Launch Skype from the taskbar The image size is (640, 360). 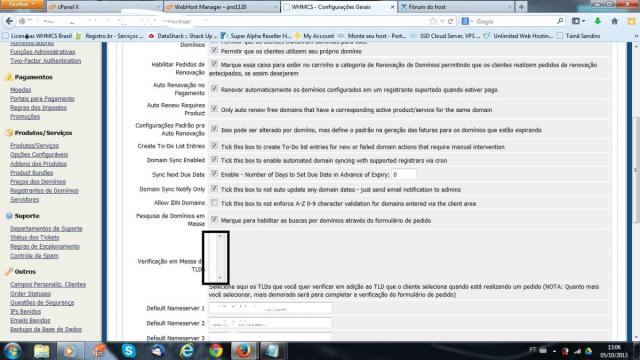coord(129,351)
